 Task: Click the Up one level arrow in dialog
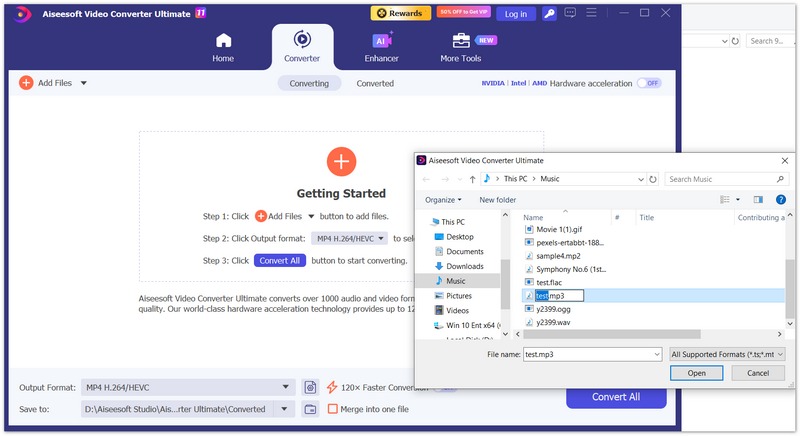pyautogui.click(x=472, y=179)
